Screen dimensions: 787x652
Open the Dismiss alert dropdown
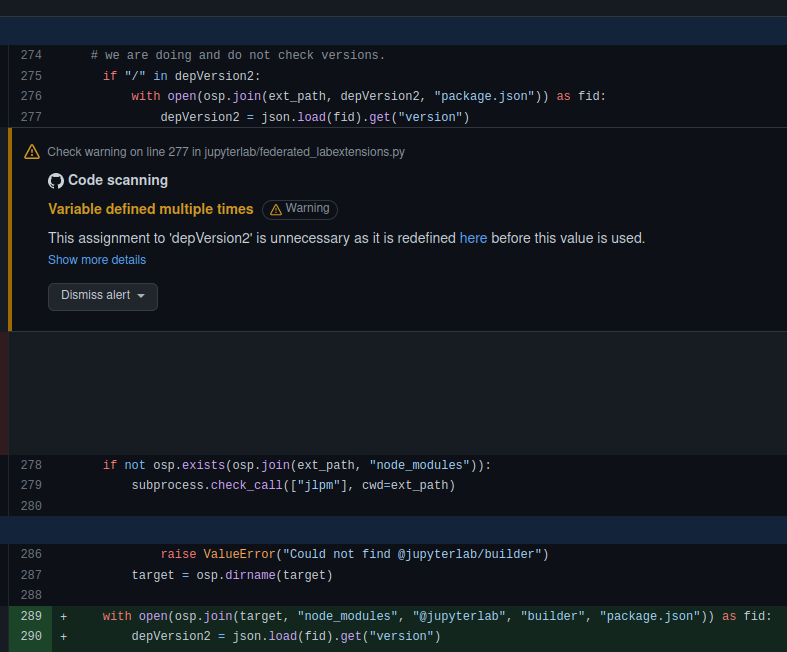coord(103,297)
